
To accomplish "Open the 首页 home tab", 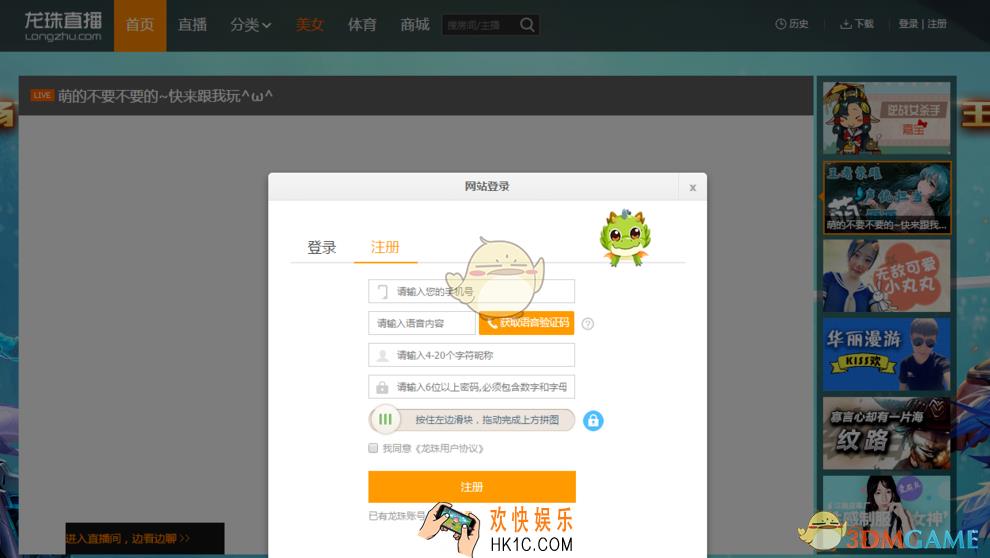I will (x=140, y=25).
